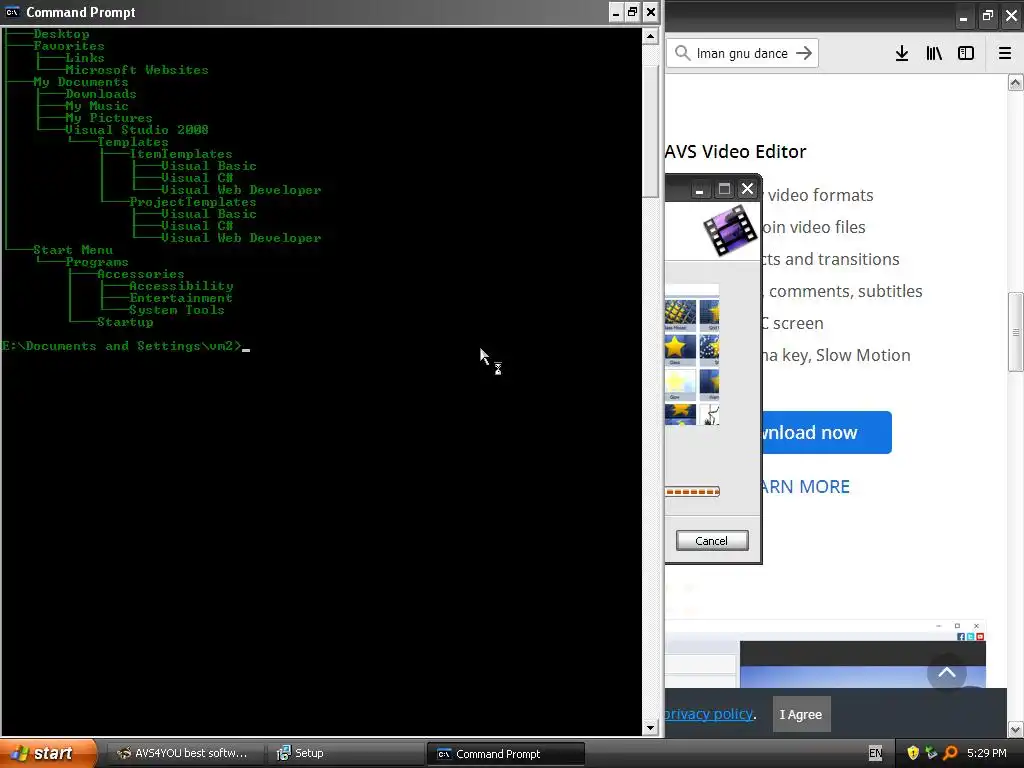Click Command Prompt scrollbar up arrow
The height and width of the screenshot is (768, 1024).
click(650, 36)
